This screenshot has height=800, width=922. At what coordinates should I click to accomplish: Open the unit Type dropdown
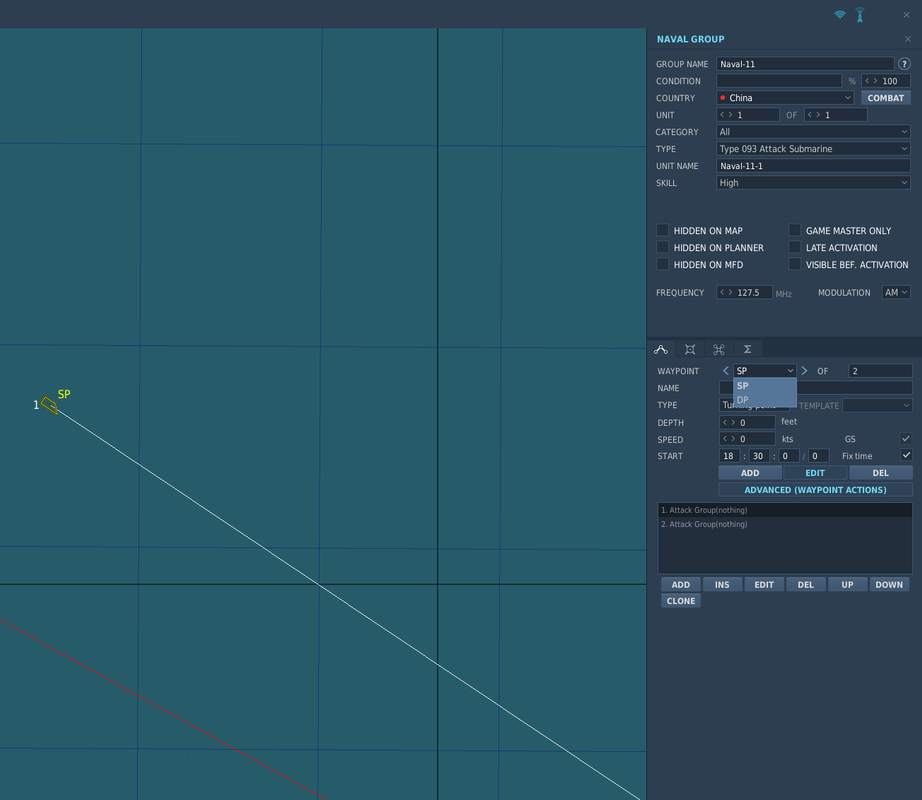[x=813, y=149]
